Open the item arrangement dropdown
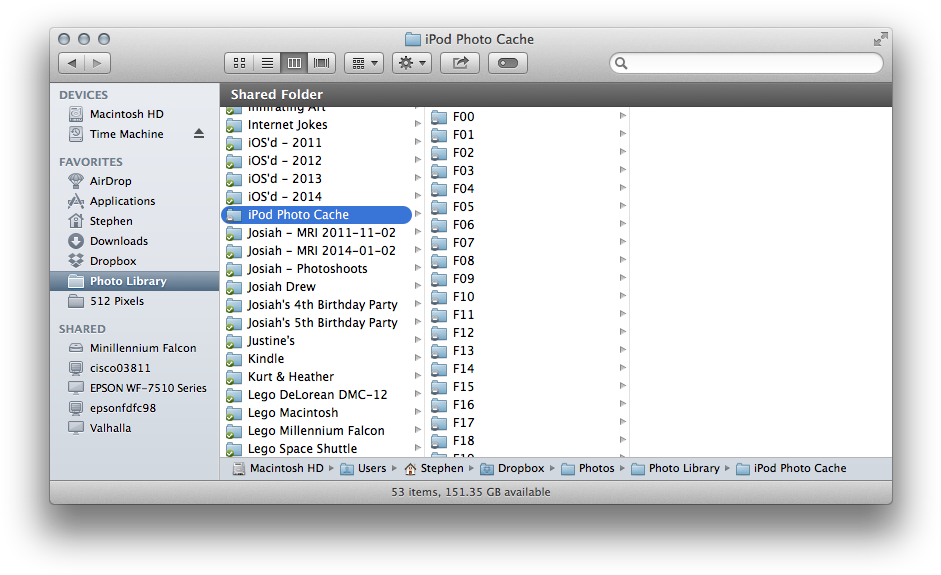 pyautogui.click(x=364, y=63)
